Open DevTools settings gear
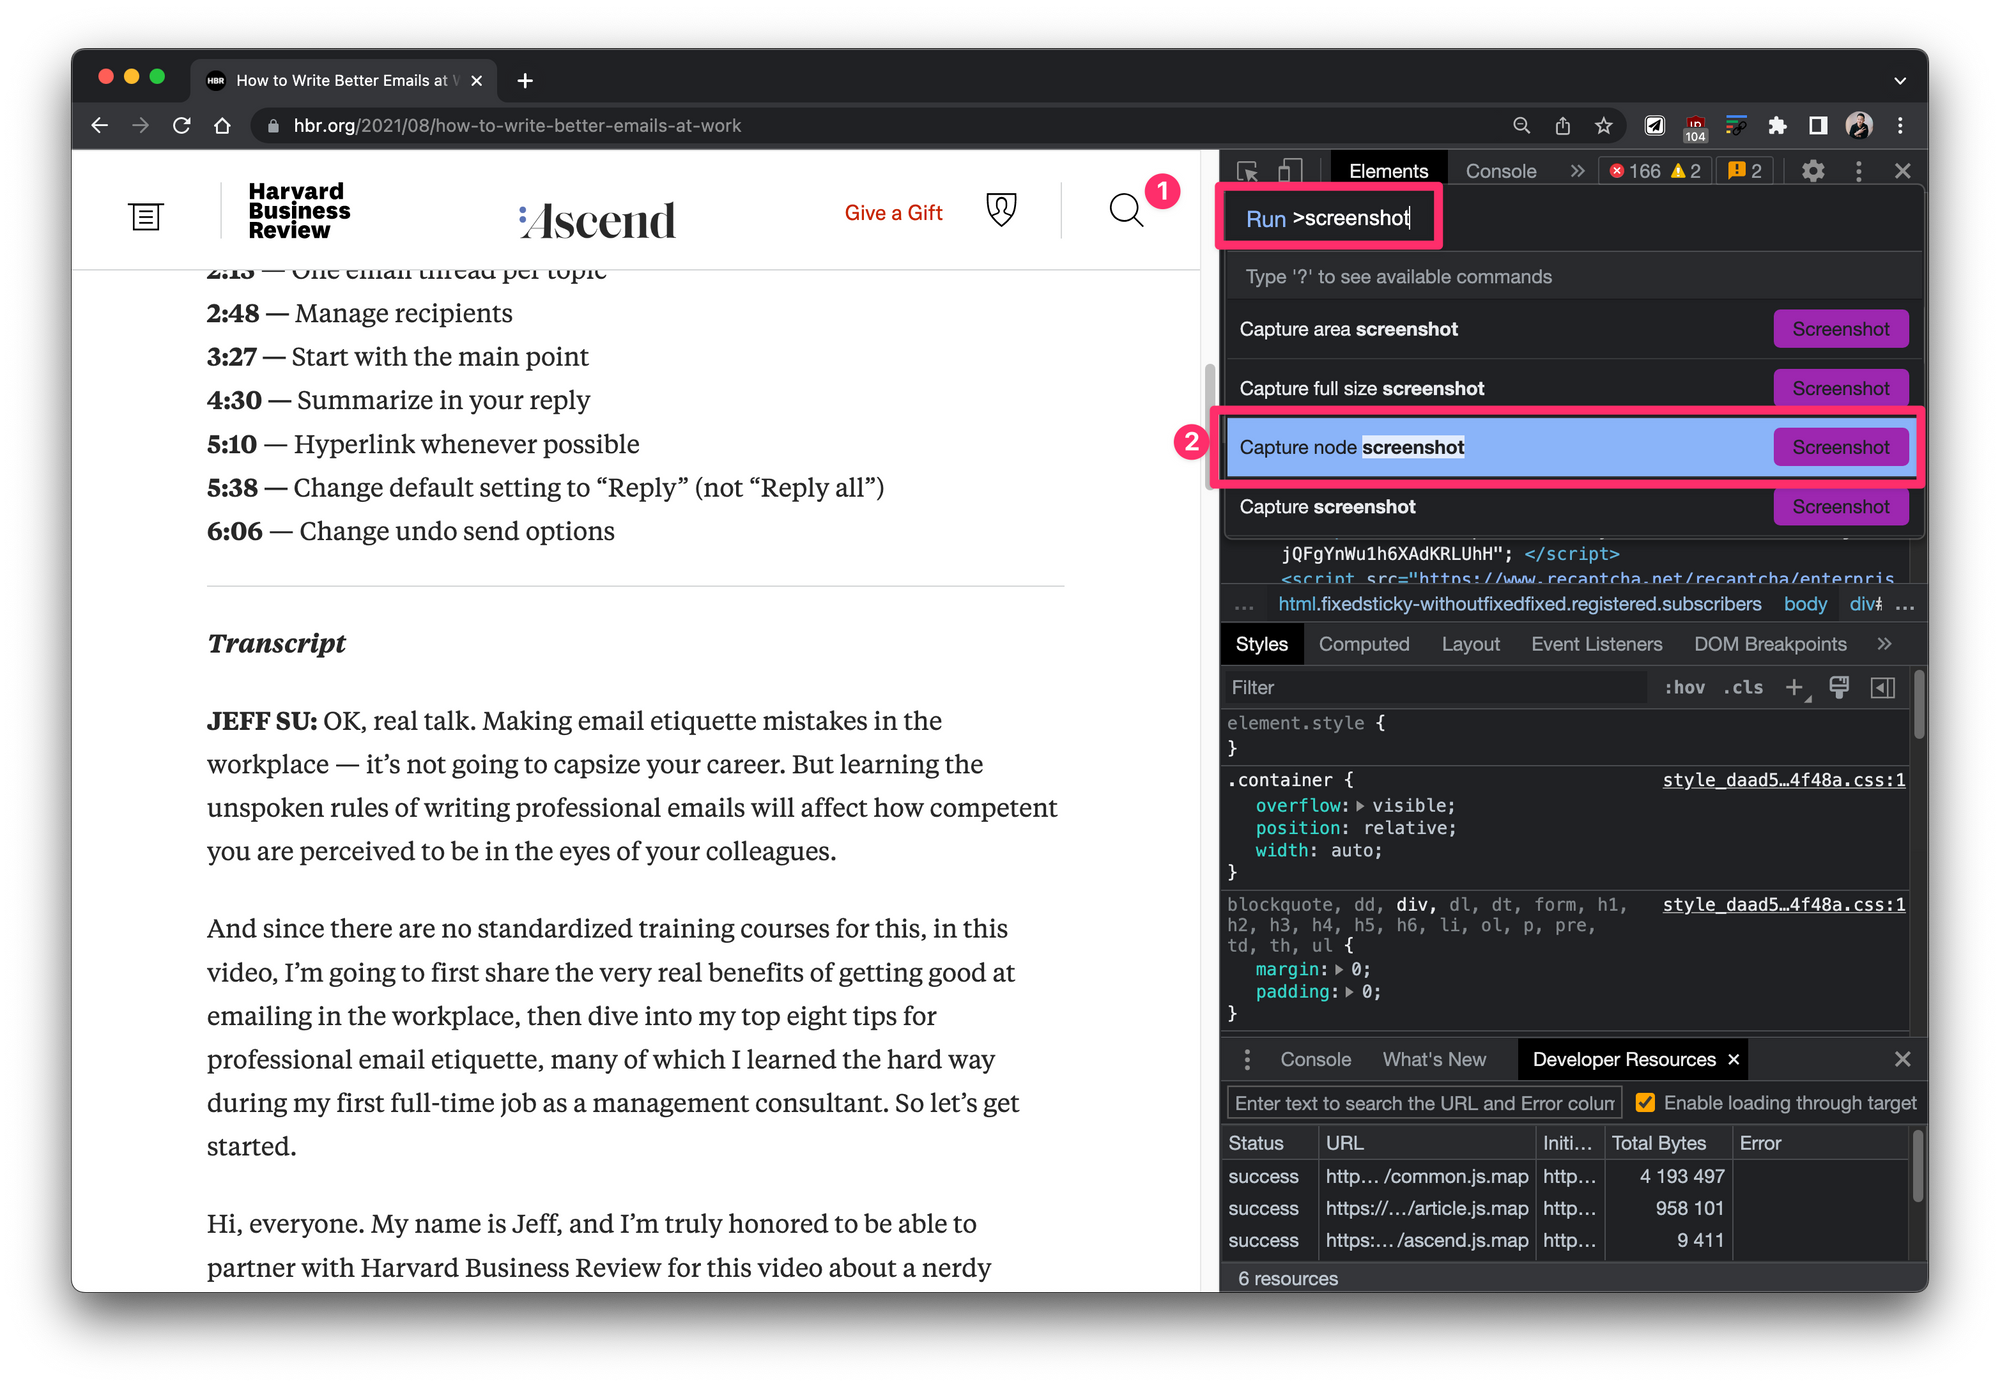 coord(1812,171)
